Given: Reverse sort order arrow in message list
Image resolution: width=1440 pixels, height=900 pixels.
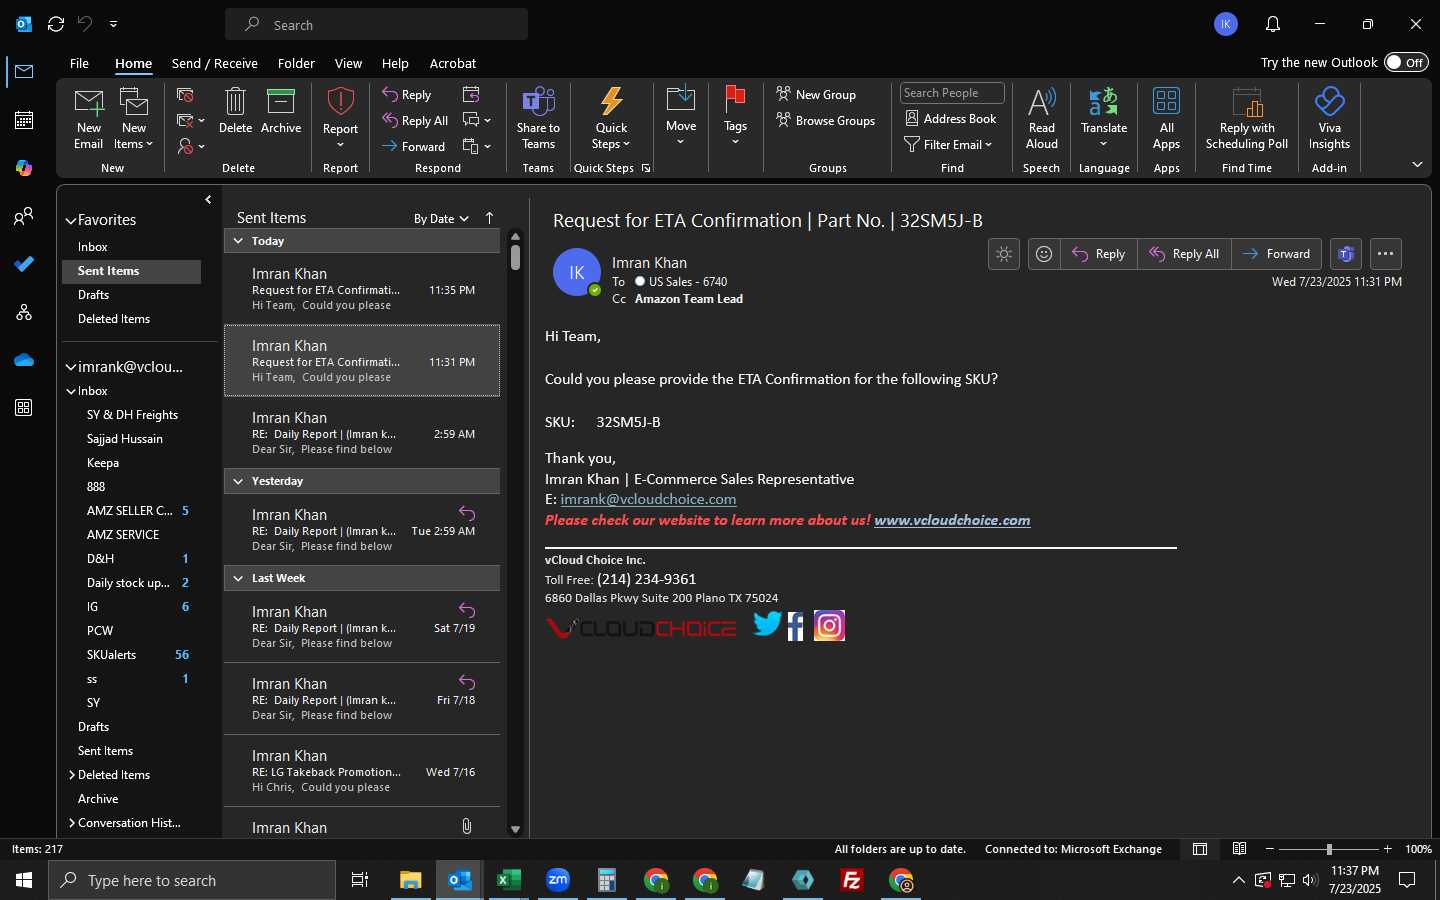Looking at the screenshot, I should pos(489,218).
